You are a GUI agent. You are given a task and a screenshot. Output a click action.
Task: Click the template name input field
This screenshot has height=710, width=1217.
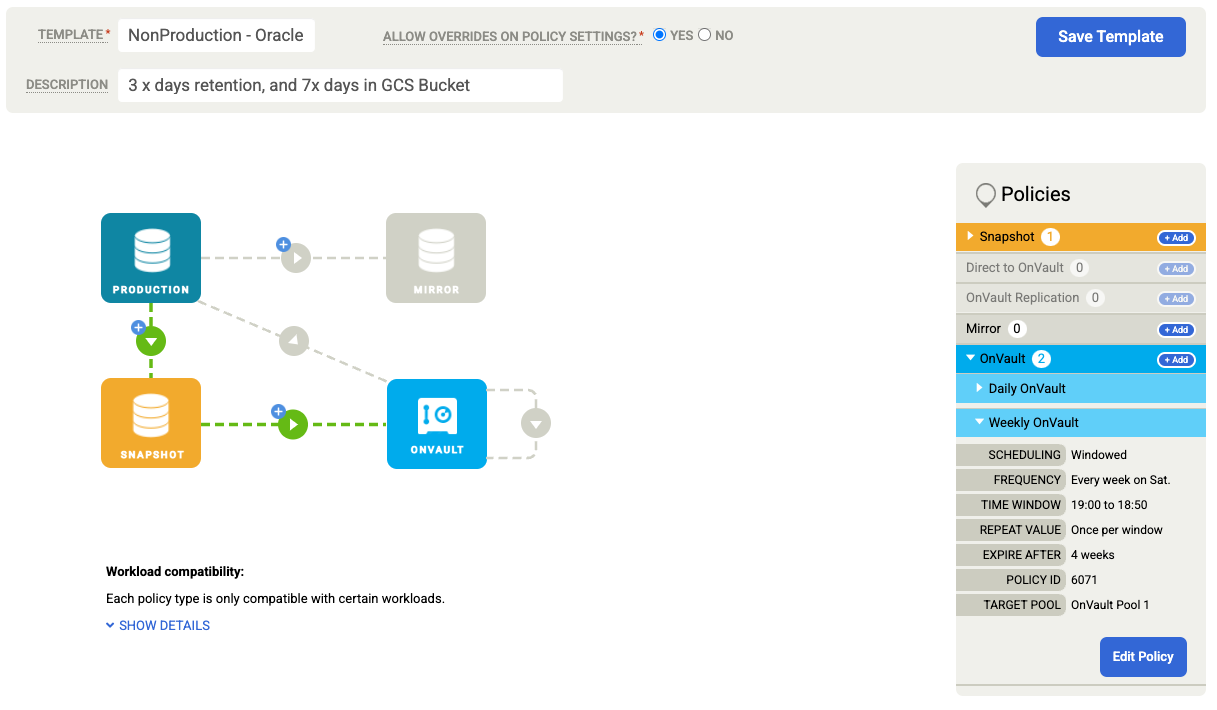(x=216, y=34)
